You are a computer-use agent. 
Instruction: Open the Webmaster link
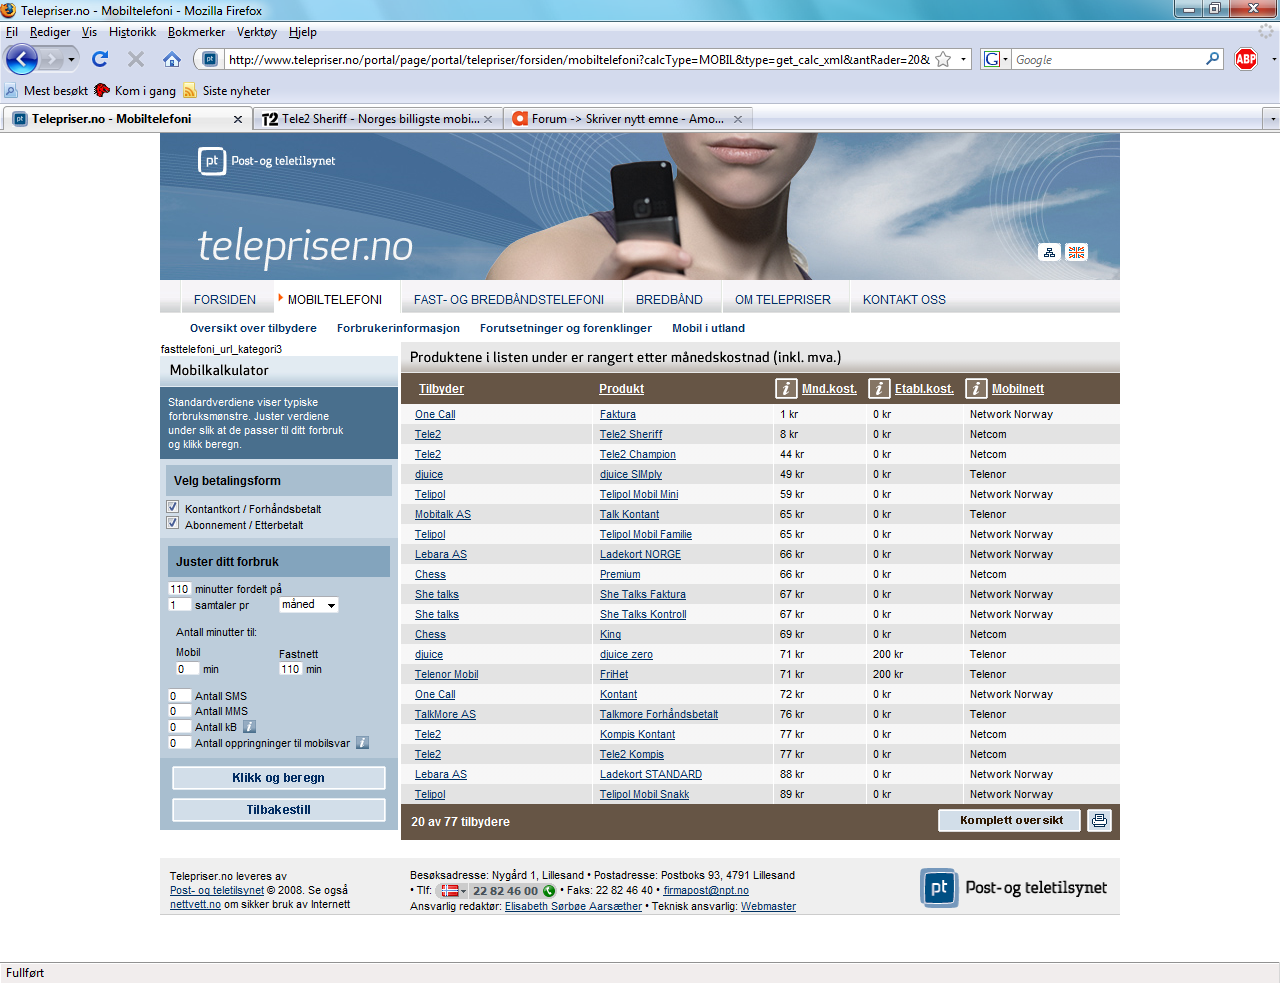(x=768, y=906)
